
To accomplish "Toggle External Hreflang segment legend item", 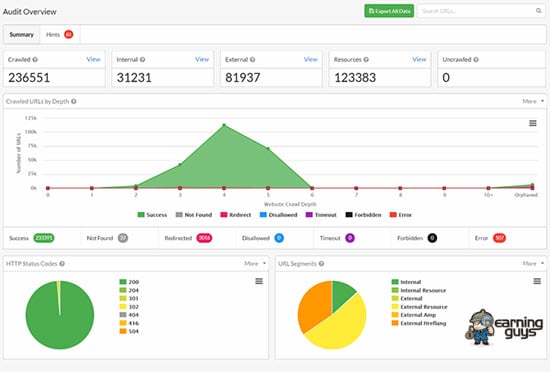I will [419, 323].
